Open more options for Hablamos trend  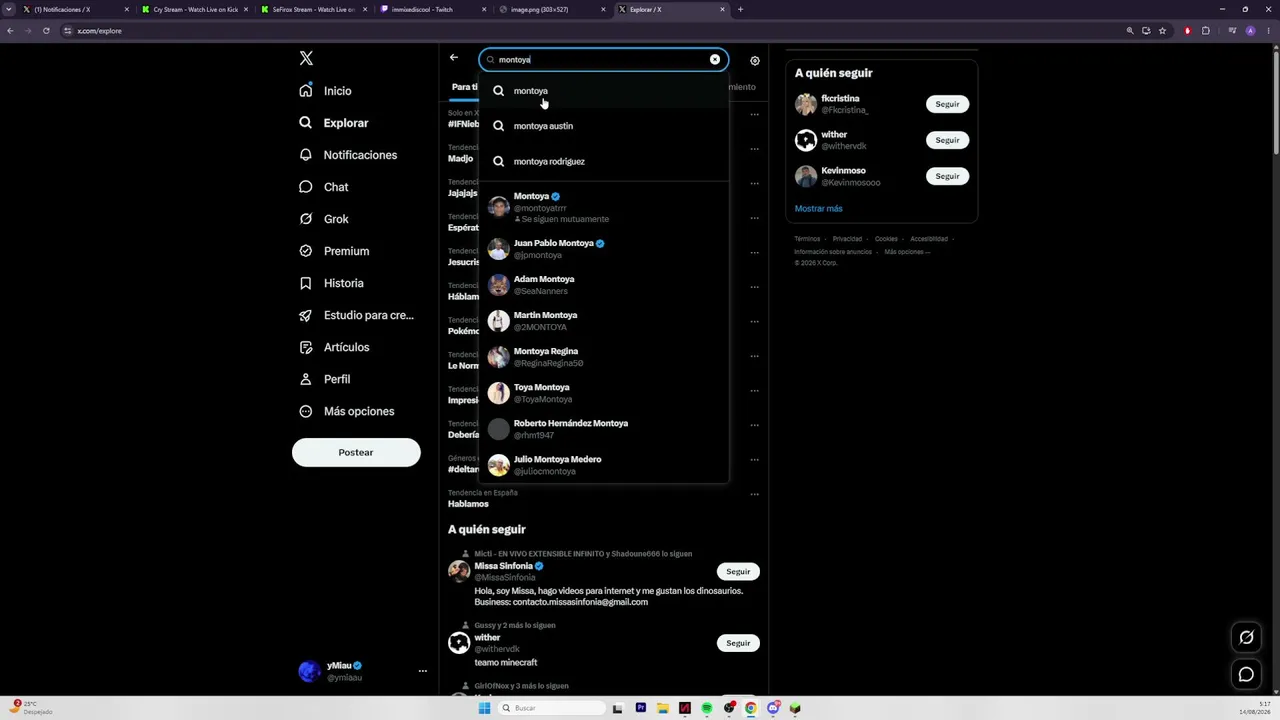(755, 494)
